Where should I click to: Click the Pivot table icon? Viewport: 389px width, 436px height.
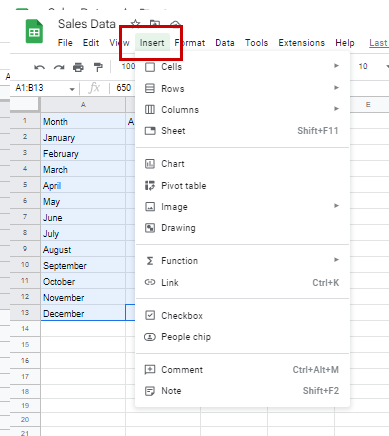[x=150, y=186]
